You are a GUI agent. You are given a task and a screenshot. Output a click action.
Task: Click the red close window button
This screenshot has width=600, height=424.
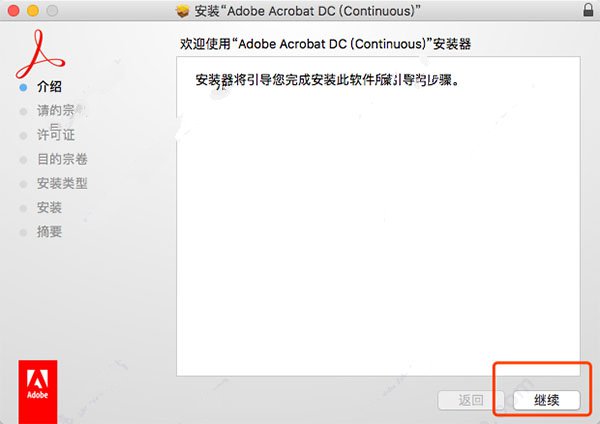click(x=13, y=11)
